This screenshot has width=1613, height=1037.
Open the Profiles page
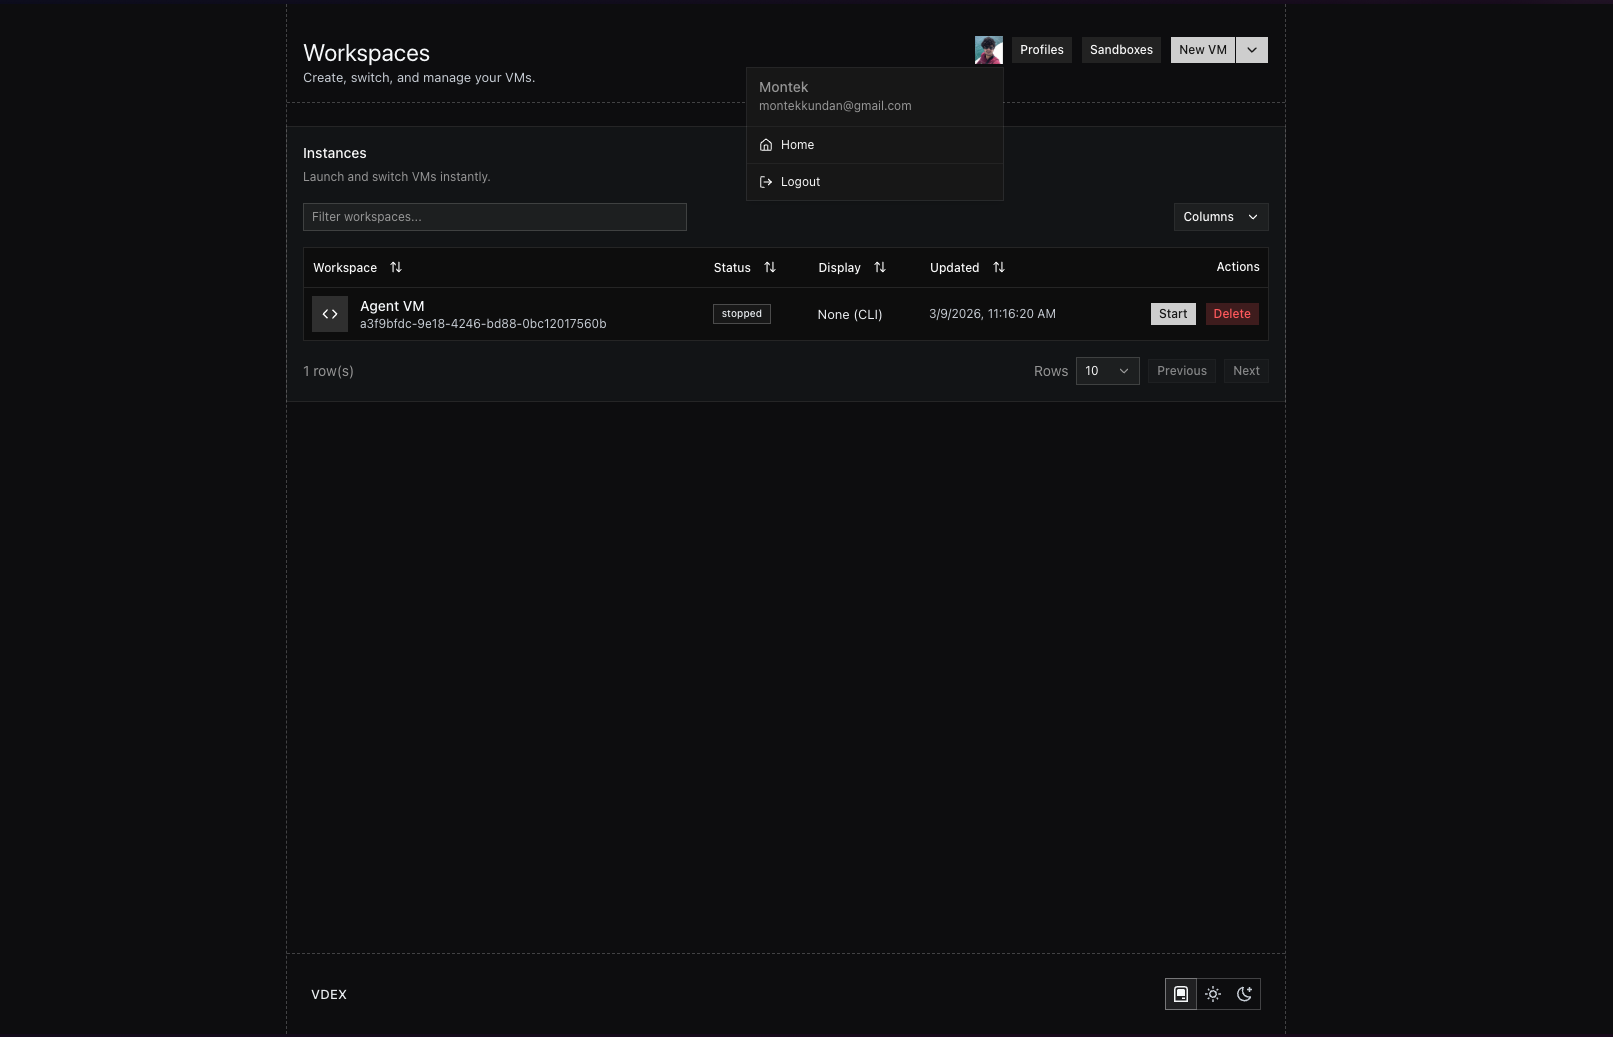click(x=1041, y=50)
